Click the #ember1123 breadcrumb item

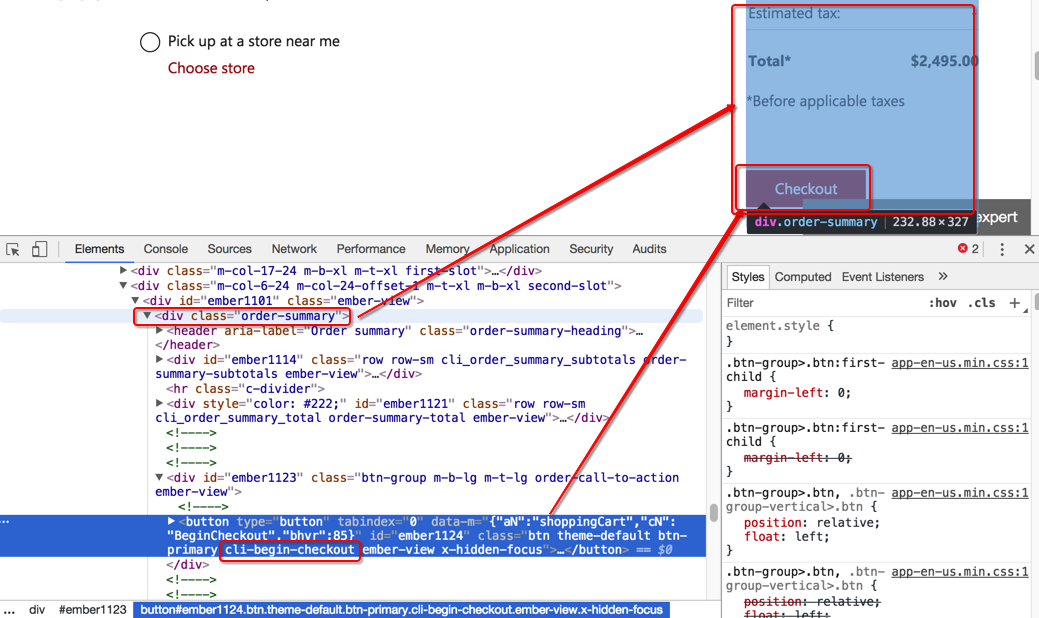pos(93,609)
